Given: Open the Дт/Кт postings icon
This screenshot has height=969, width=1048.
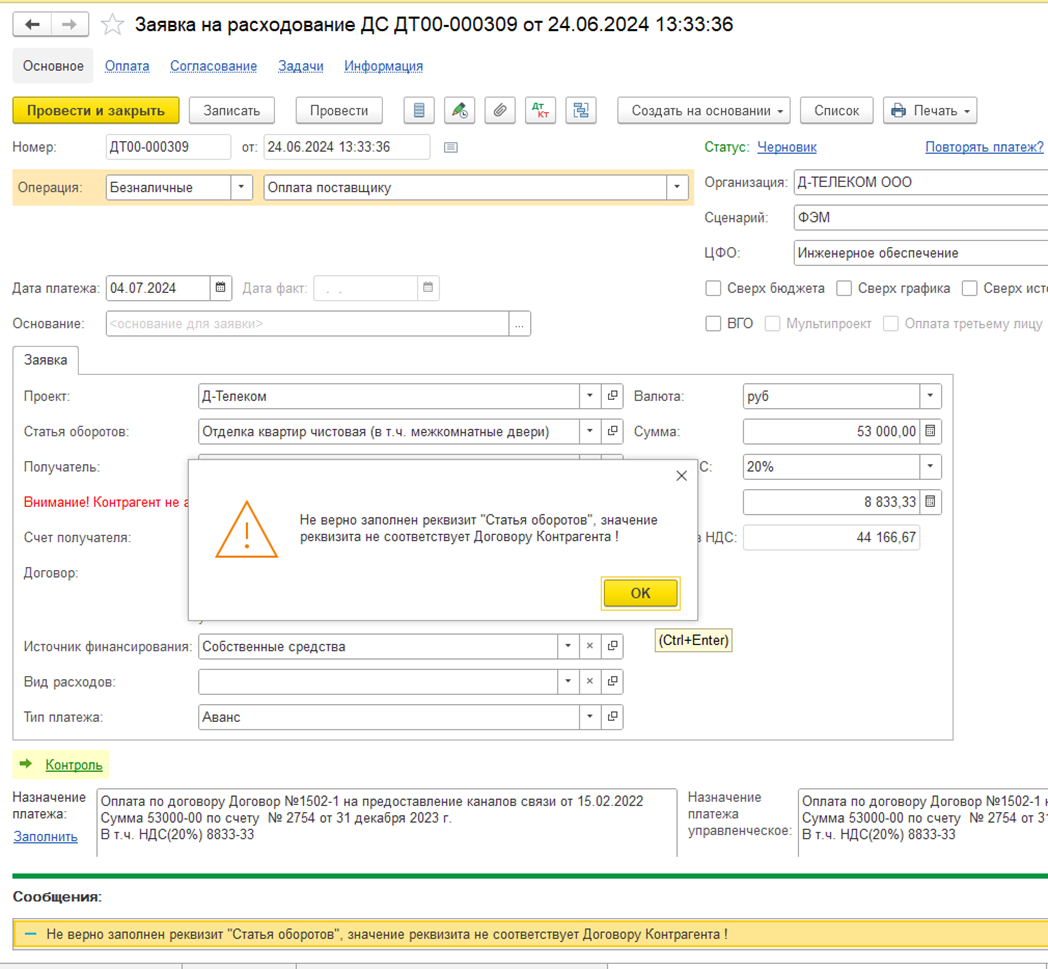Looking at the screenshot, I should click(x=540, y=111).
